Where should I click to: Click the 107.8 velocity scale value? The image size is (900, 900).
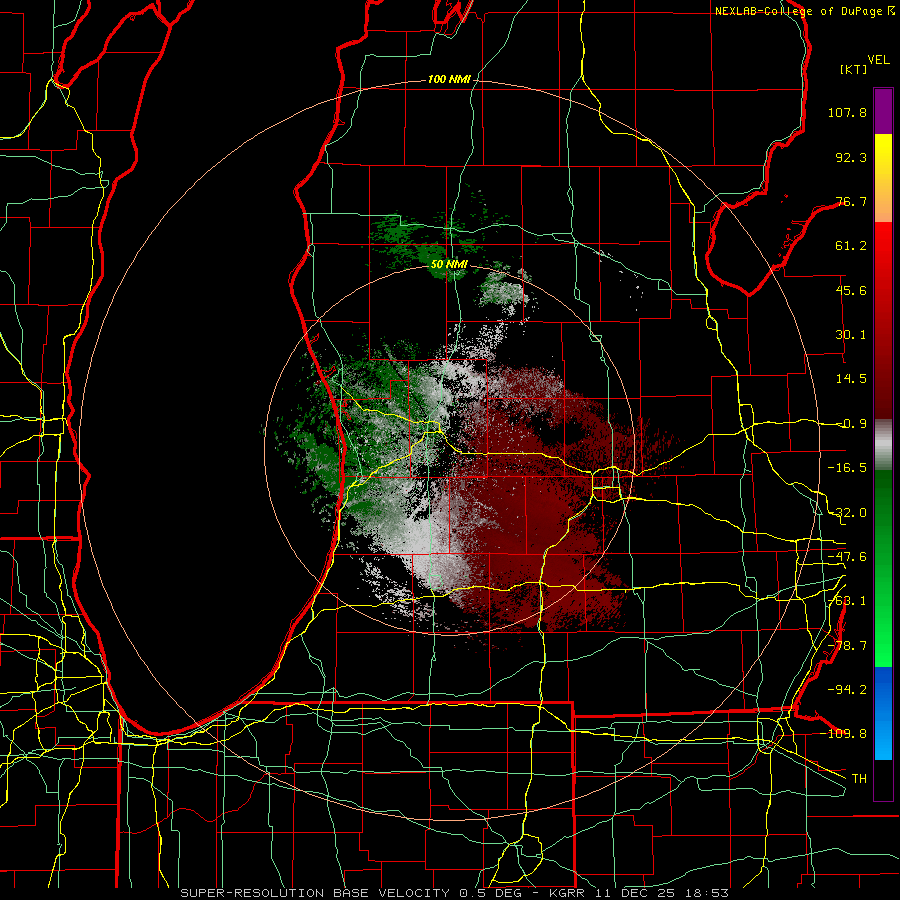click(847, 112)
